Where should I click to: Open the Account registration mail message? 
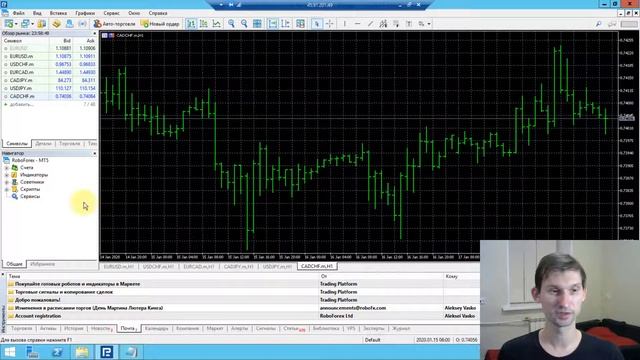38,316
